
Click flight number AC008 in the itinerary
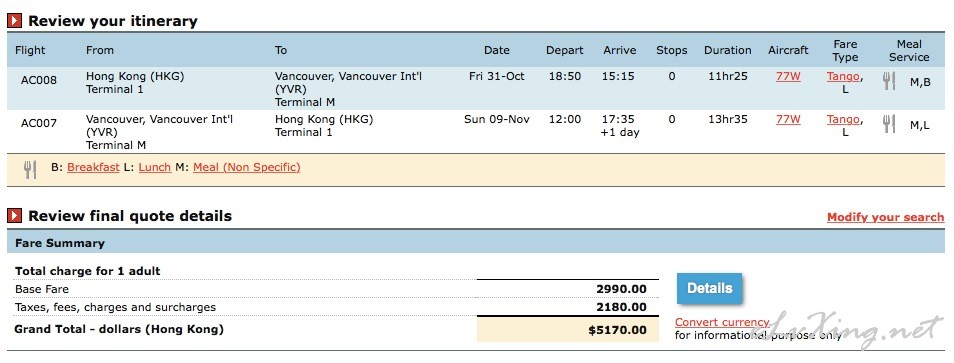tap(39, 80)
